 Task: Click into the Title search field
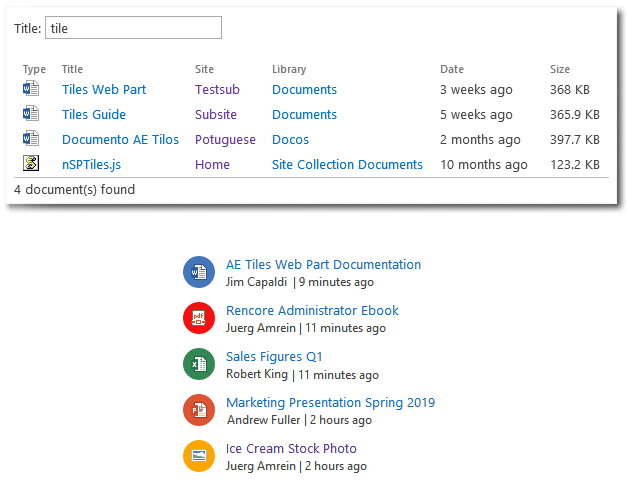tap(133, 28)
